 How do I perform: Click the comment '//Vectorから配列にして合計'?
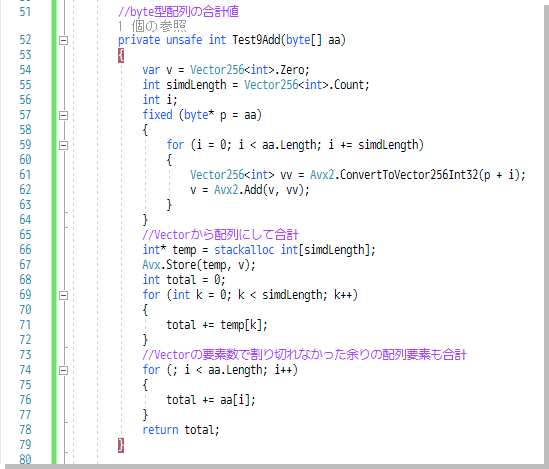pyautogui.click(x=221, y=235)
